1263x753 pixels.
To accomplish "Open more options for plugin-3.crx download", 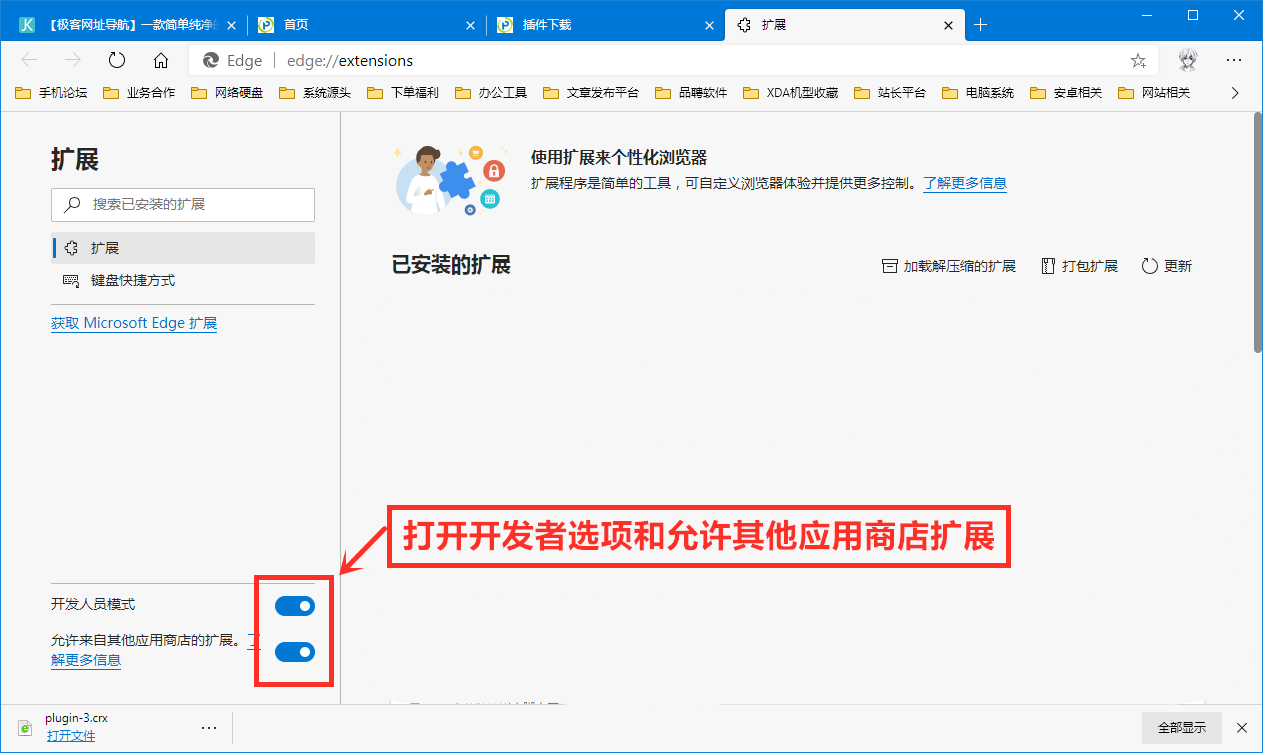I will point(209,728).
